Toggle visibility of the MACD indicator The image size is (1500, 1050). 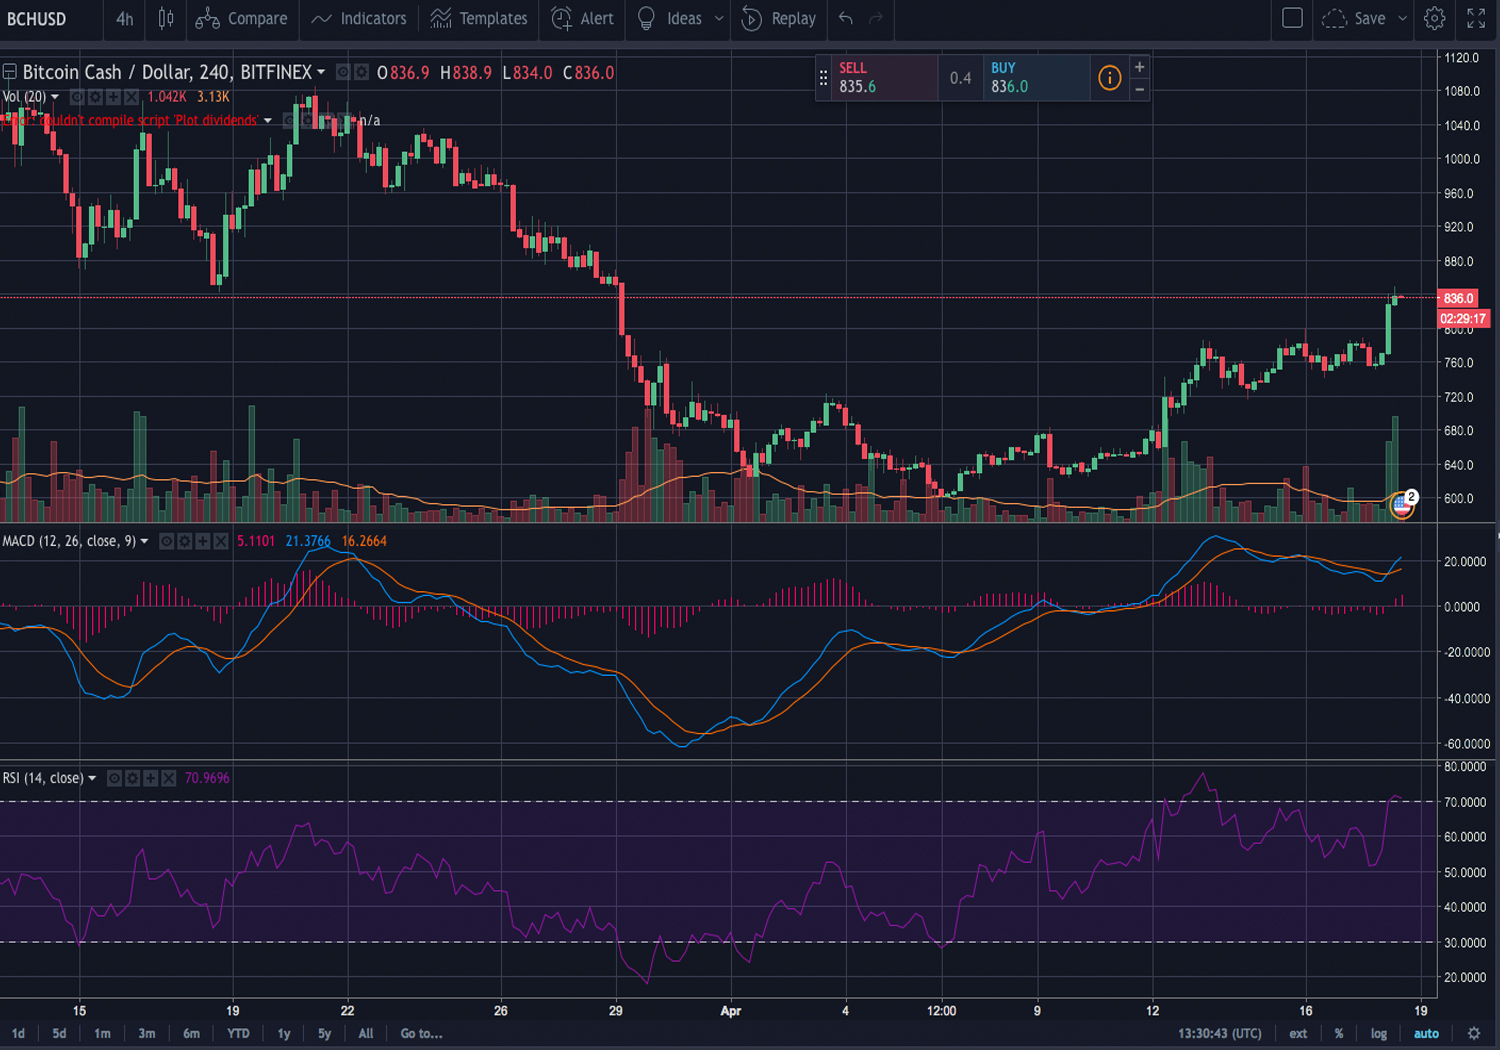coord(167,541)
